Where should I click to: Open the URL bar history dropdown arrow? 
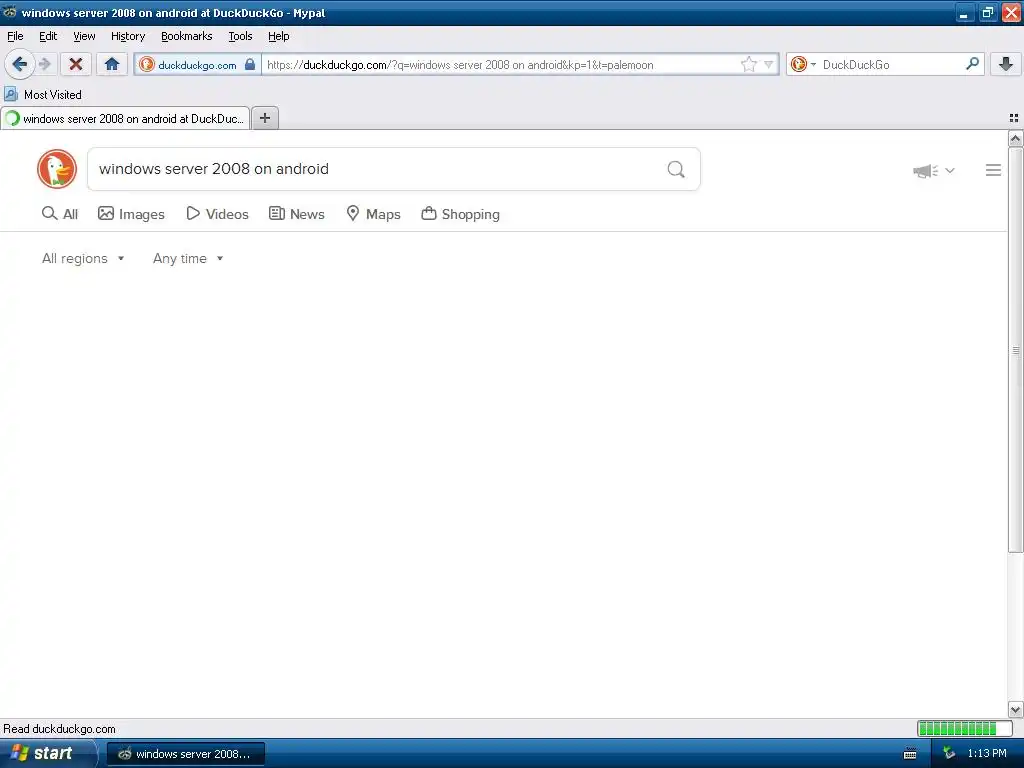[x=769, y=65]
